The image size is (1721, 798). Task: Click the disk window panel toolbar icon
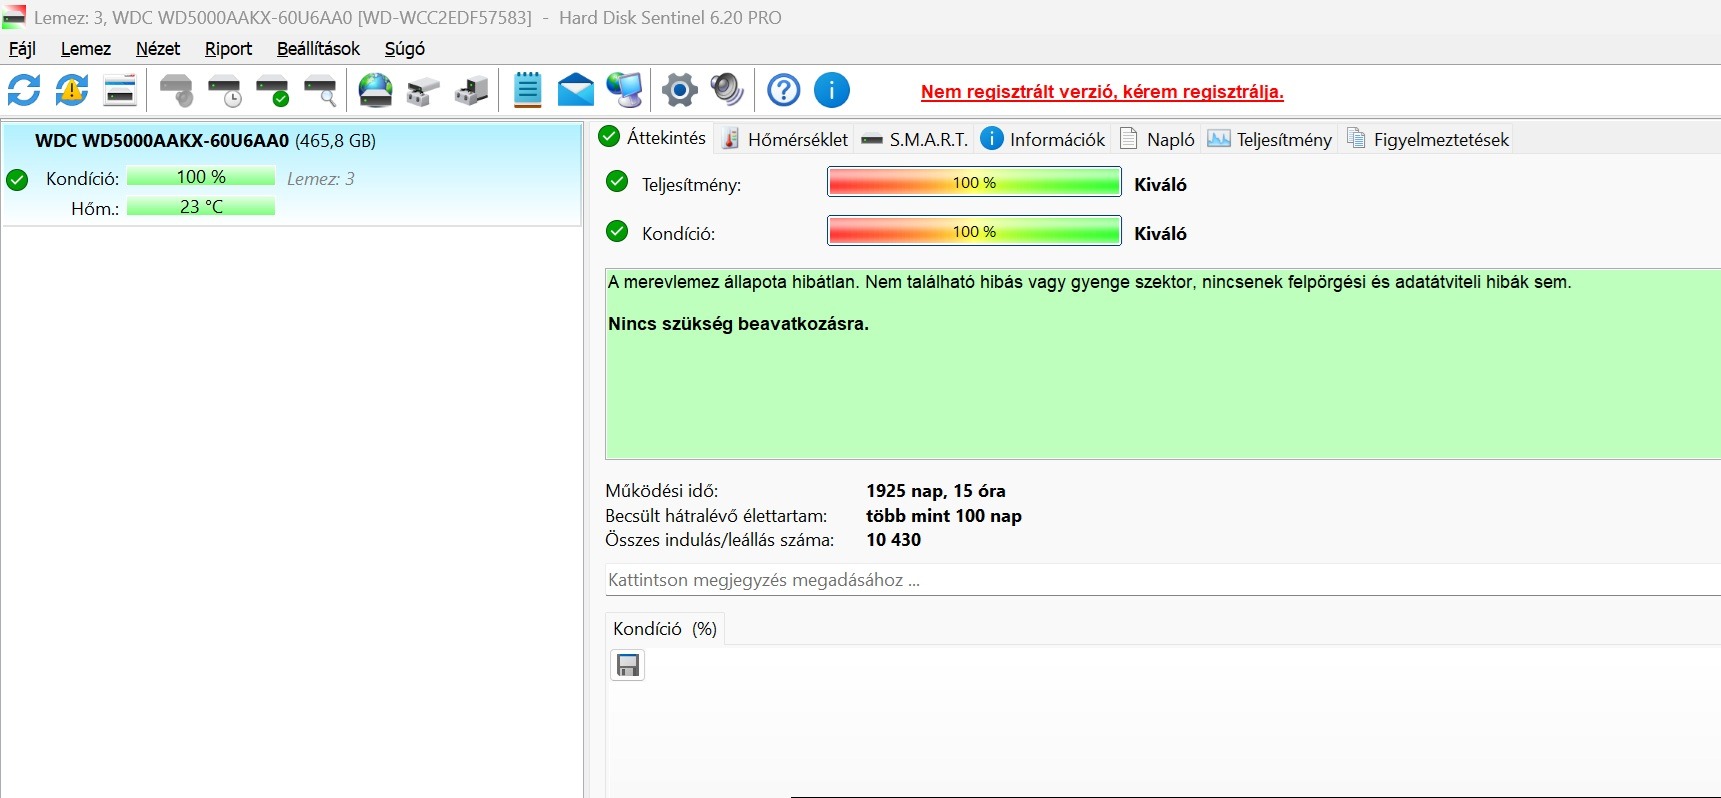coord(120,90)
